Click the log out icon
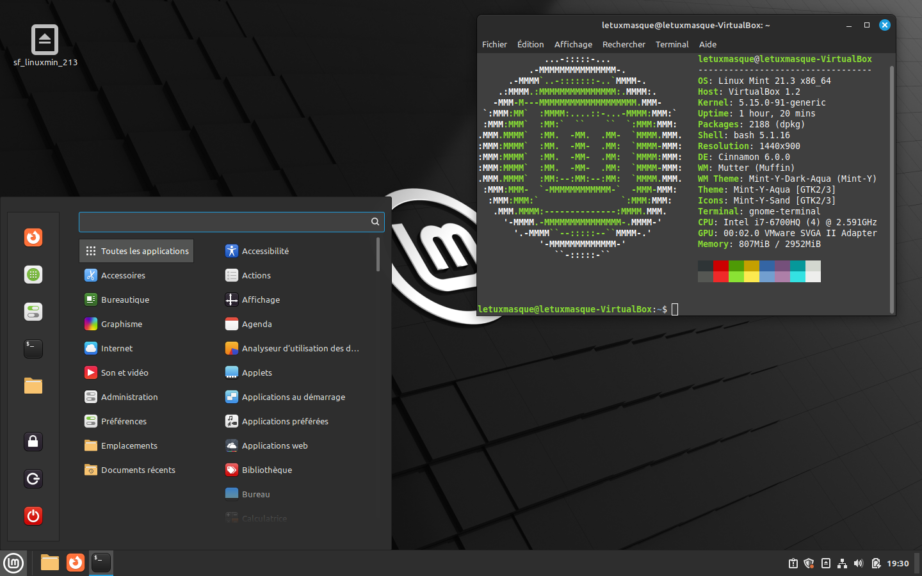Image resolution: width=922 pixels, height=576 pixels. pos(33,479)
